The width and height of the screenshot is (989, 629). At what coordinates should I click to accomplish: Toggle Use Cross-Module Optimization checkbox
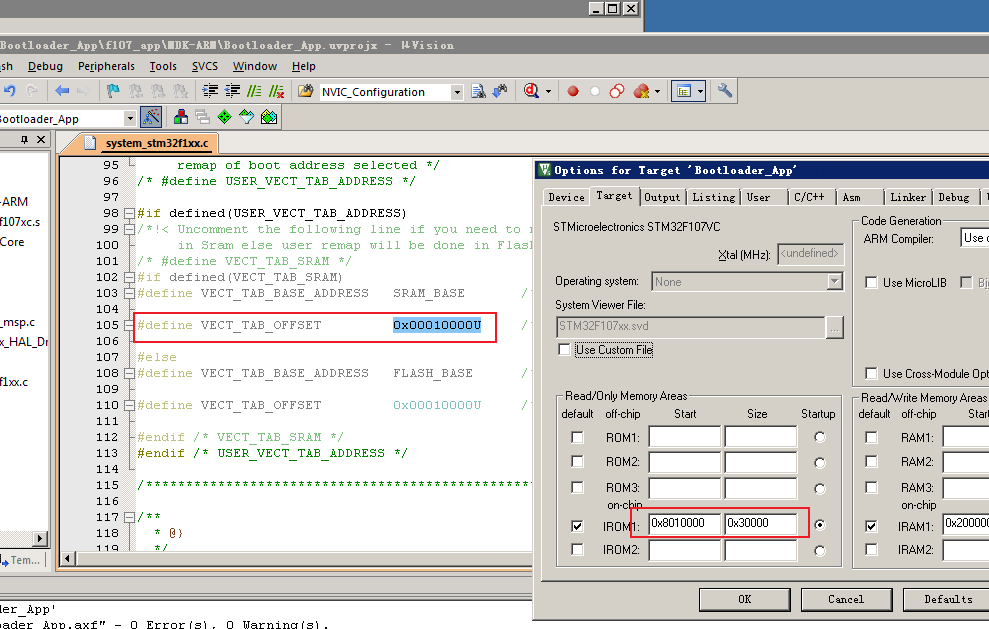871,373
